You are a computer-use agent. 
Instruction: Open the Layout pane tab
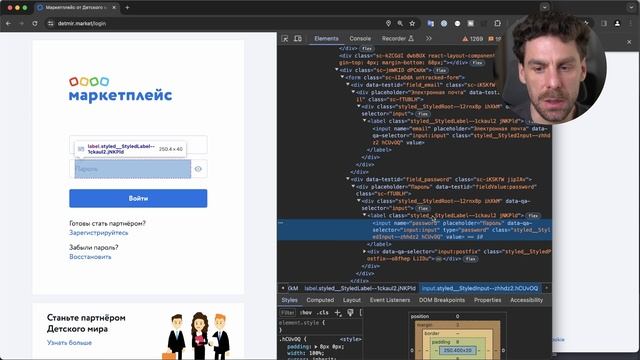click(x=351, y=300)
